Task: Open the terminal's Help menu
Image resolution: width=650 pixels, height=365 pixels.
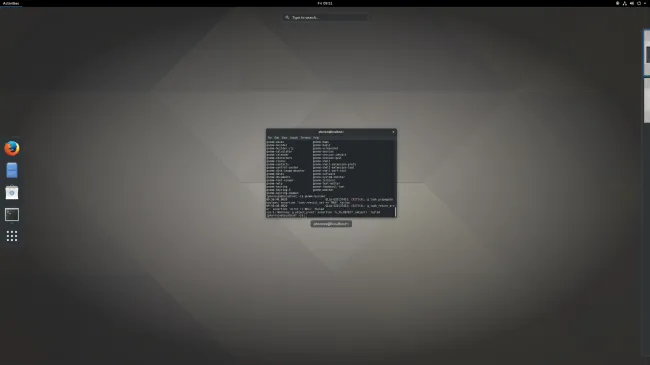Action: pyautogui.click(x=316, y=138)
